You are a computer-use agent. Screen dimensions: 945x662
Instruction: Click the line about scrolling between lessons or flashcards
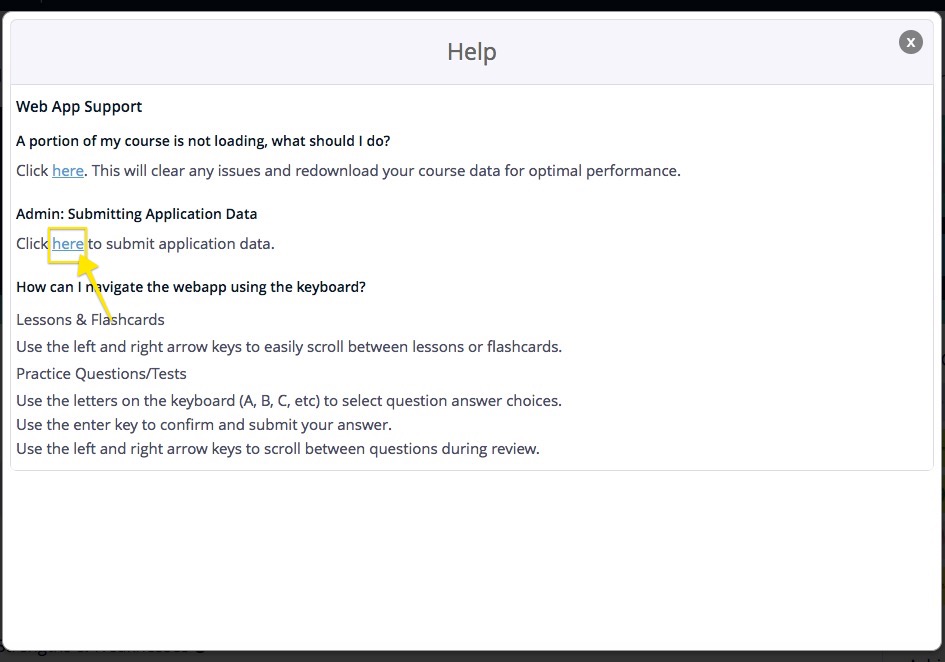(289, 347)
